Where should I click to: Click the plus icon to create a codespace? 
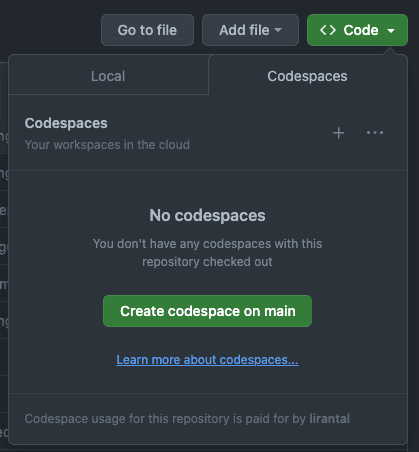[x=338, y=133]
